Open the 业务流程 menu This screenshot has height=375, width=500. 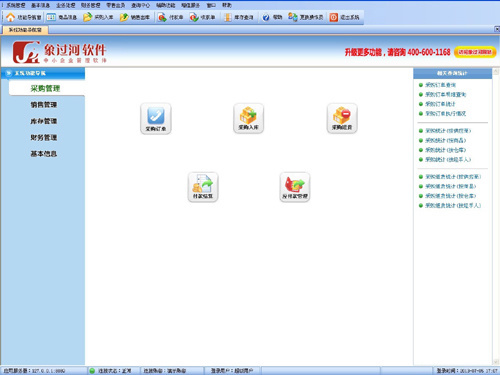(x=66, y=5)
